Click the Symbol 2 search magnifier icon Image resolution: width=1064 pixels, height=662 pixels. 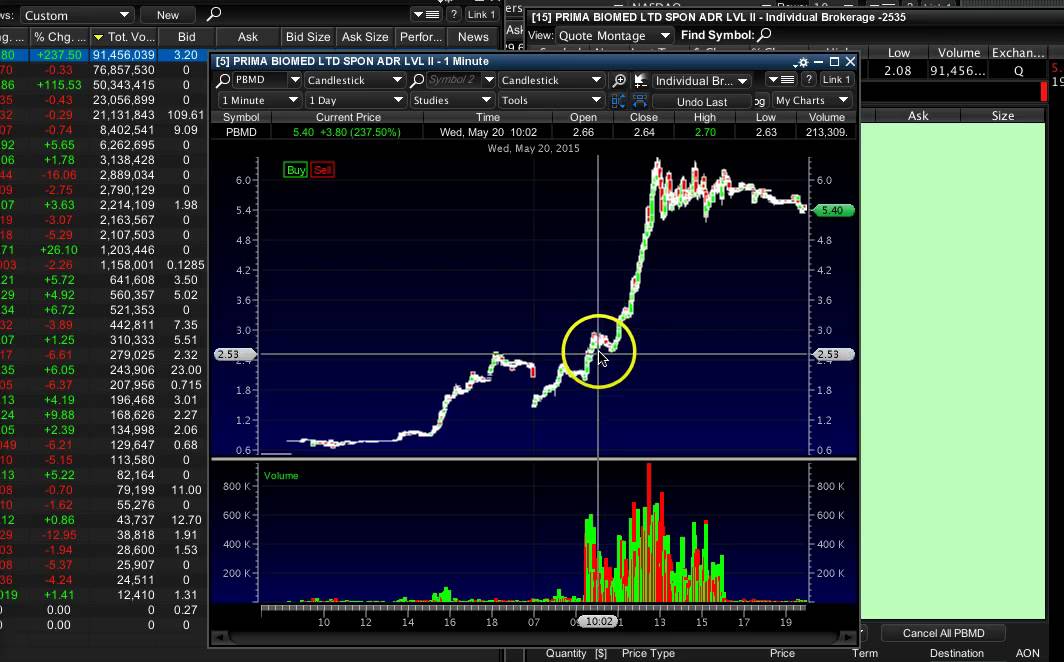pyautogui.click(x=417, y=80)
